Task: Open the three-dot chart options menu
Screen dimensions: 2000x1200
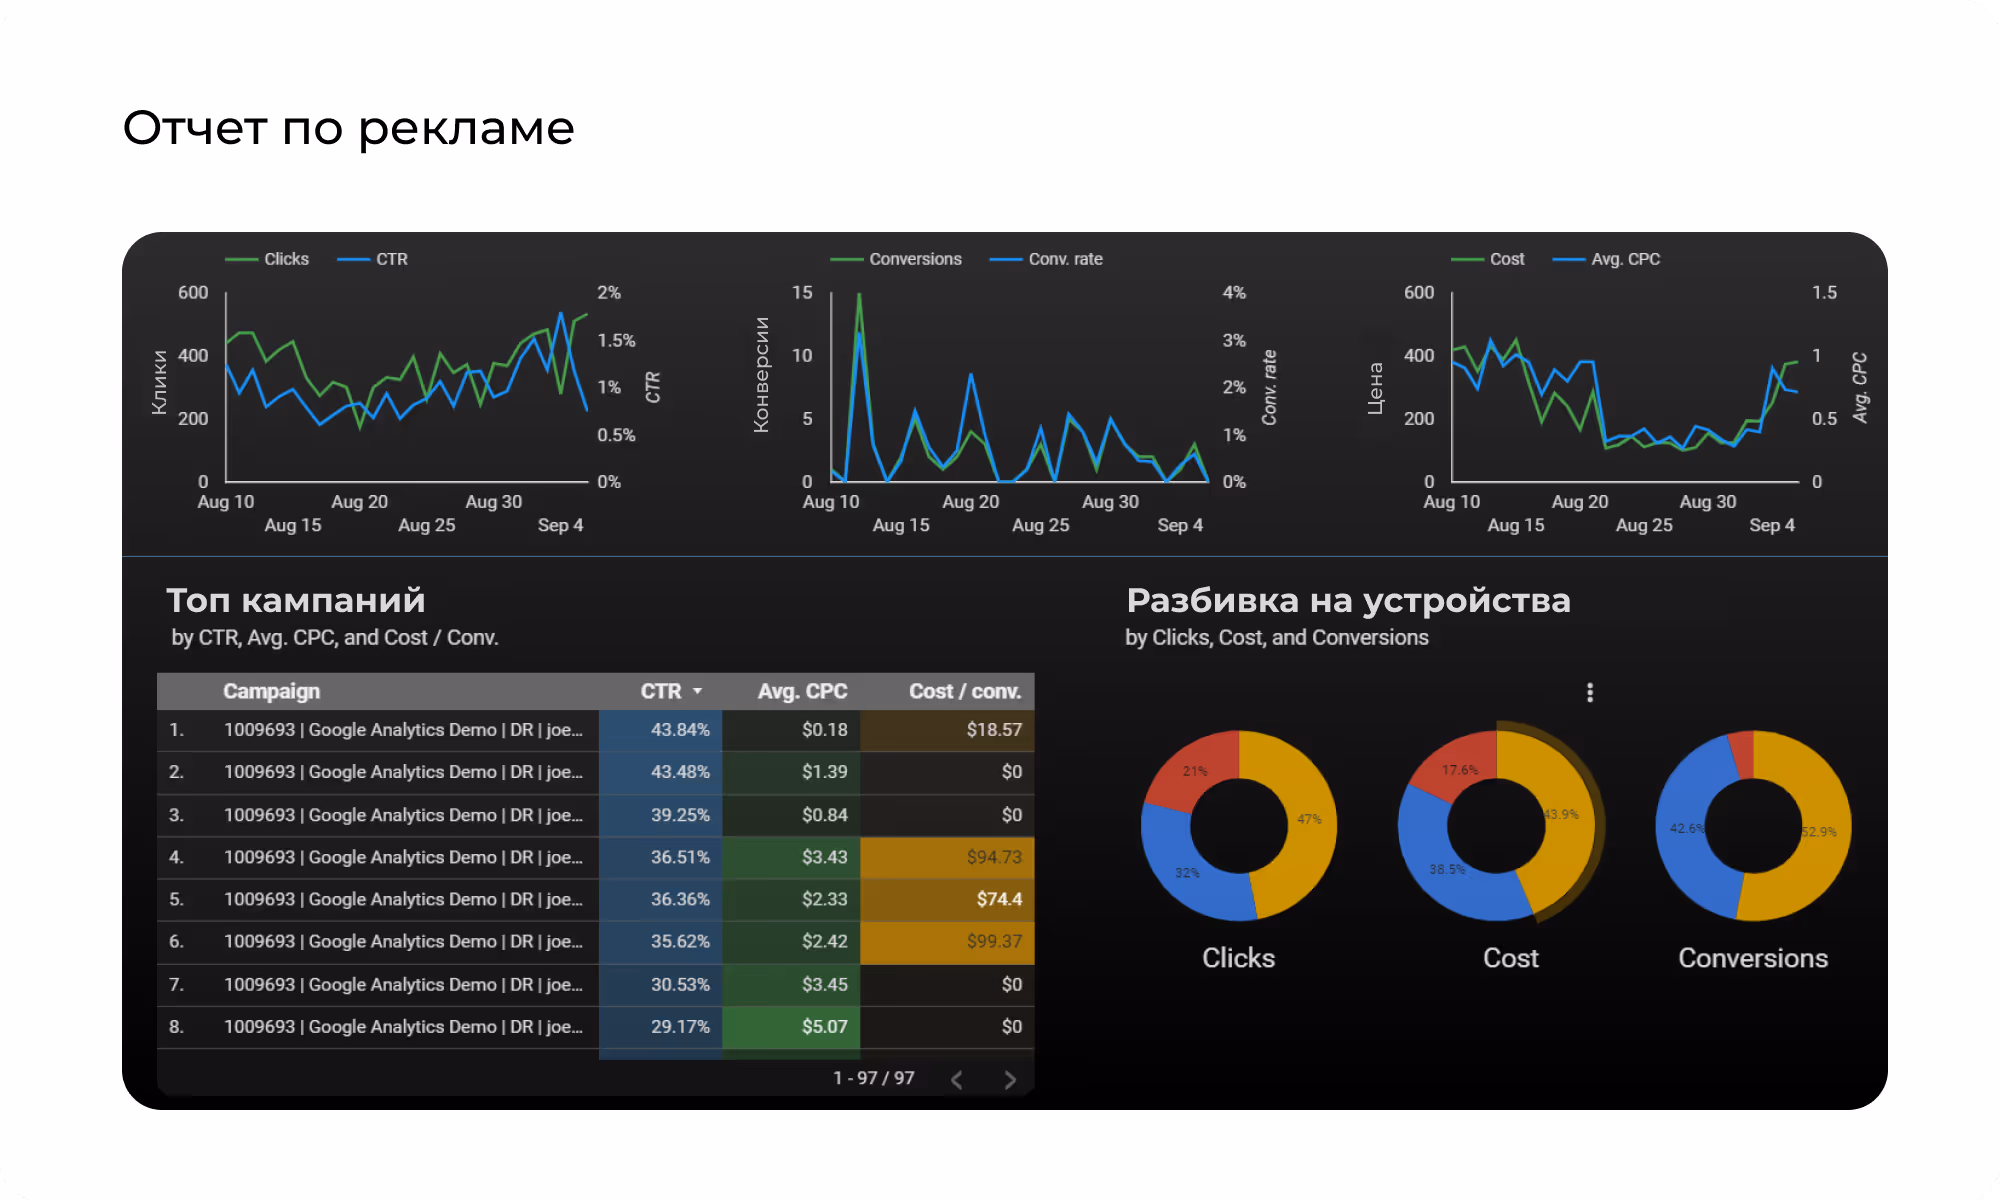Action: coord(1589,692)
